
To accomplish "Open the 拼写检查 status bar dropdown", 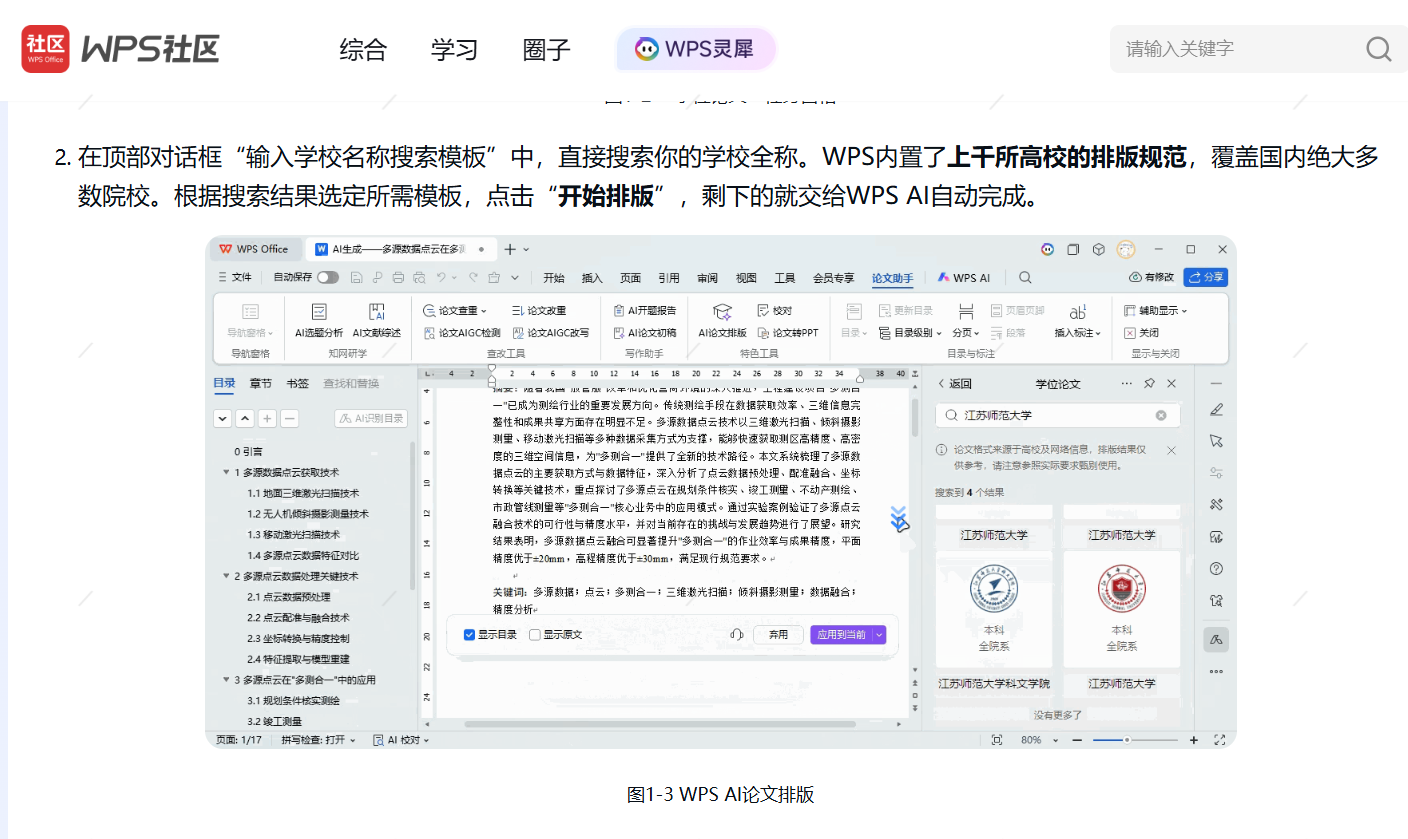I will pyautogui.click(x=318, y=740).
